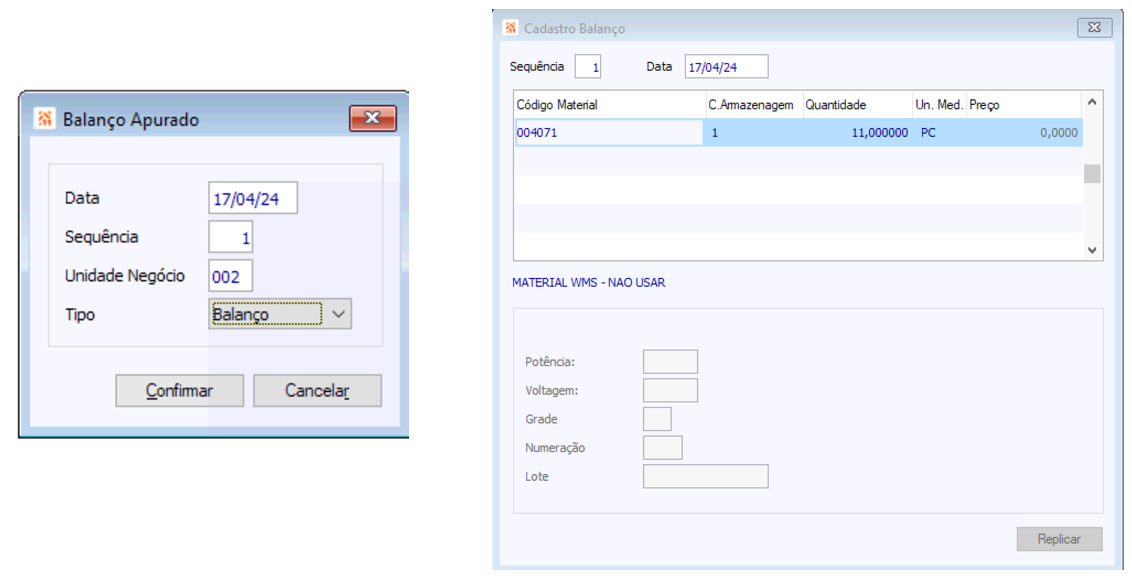Click the Grade input field
The image size is (1132, 578).
(657, 419)
